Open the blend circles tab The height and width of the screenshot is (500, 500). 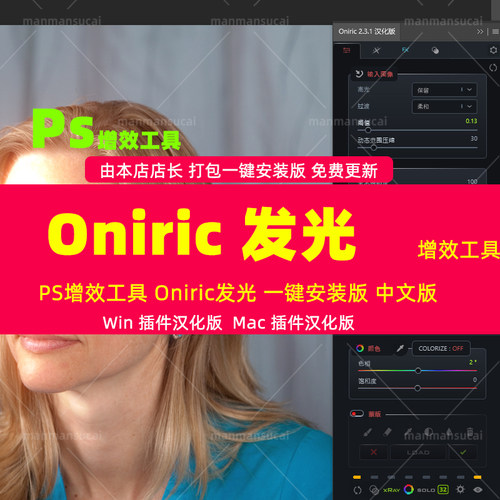(x=435, y=51)
